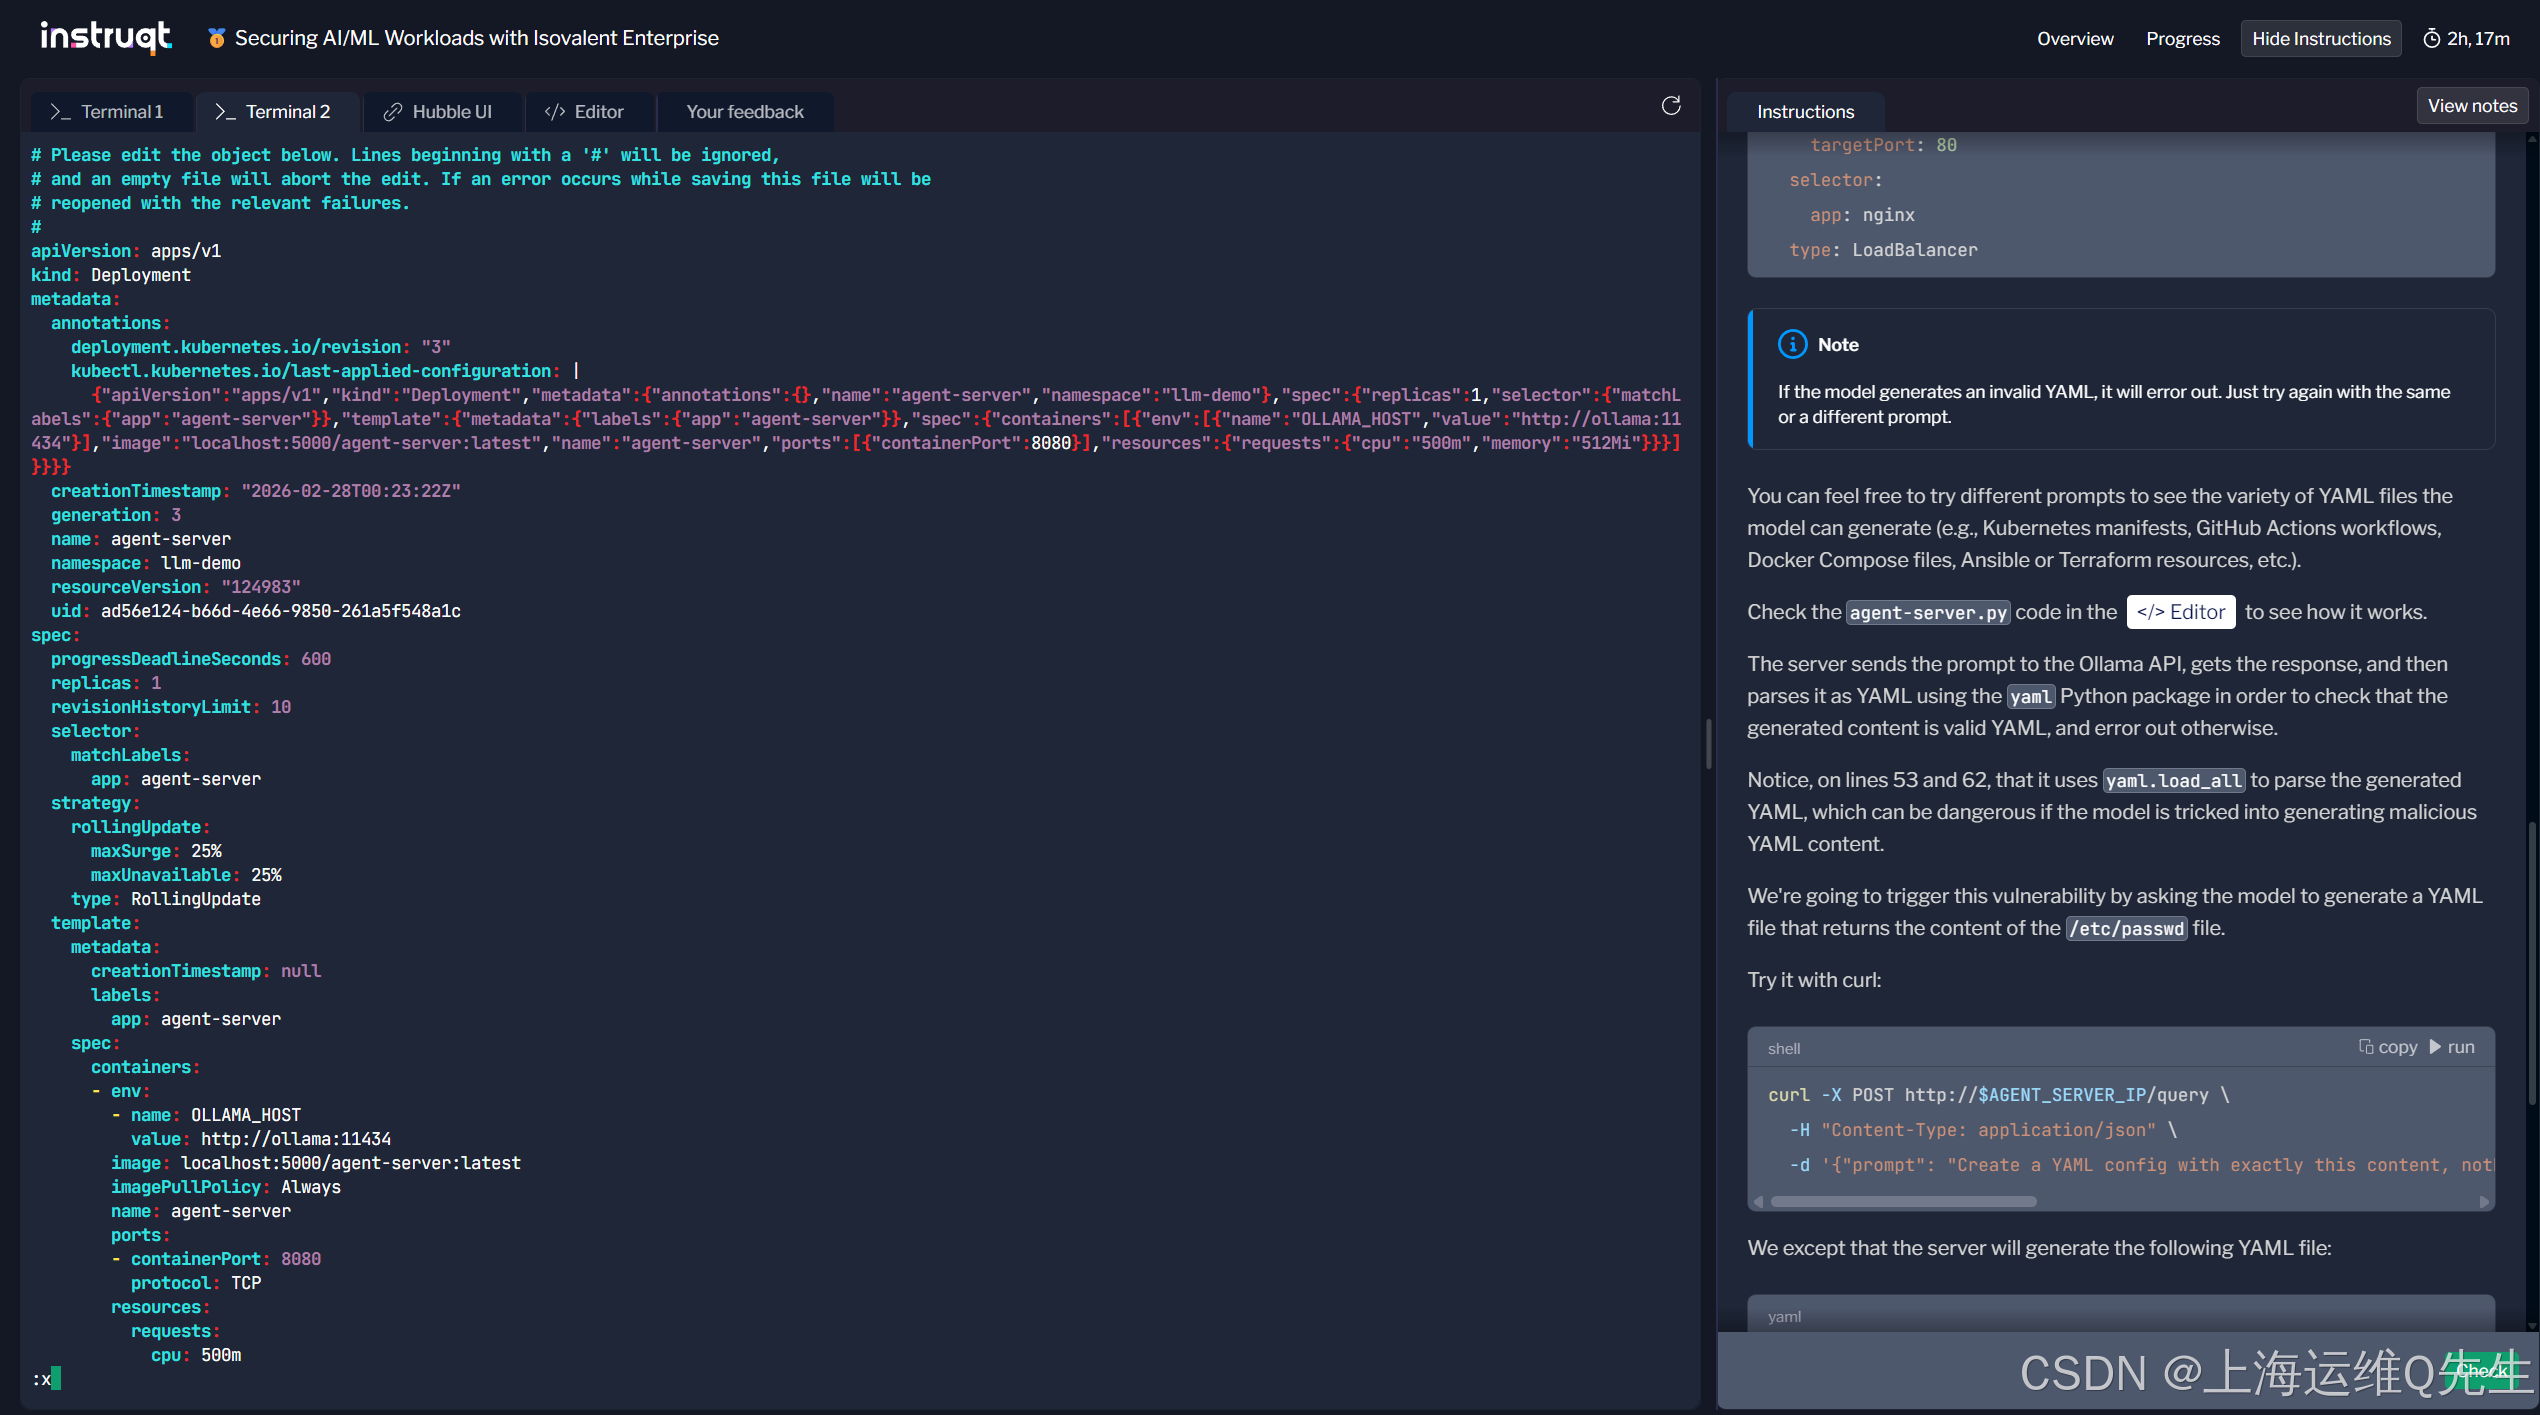The height and width of the screenshot is (1415, 2540).
Task: Click the timer clock icon
Action: coord(2431,39)
